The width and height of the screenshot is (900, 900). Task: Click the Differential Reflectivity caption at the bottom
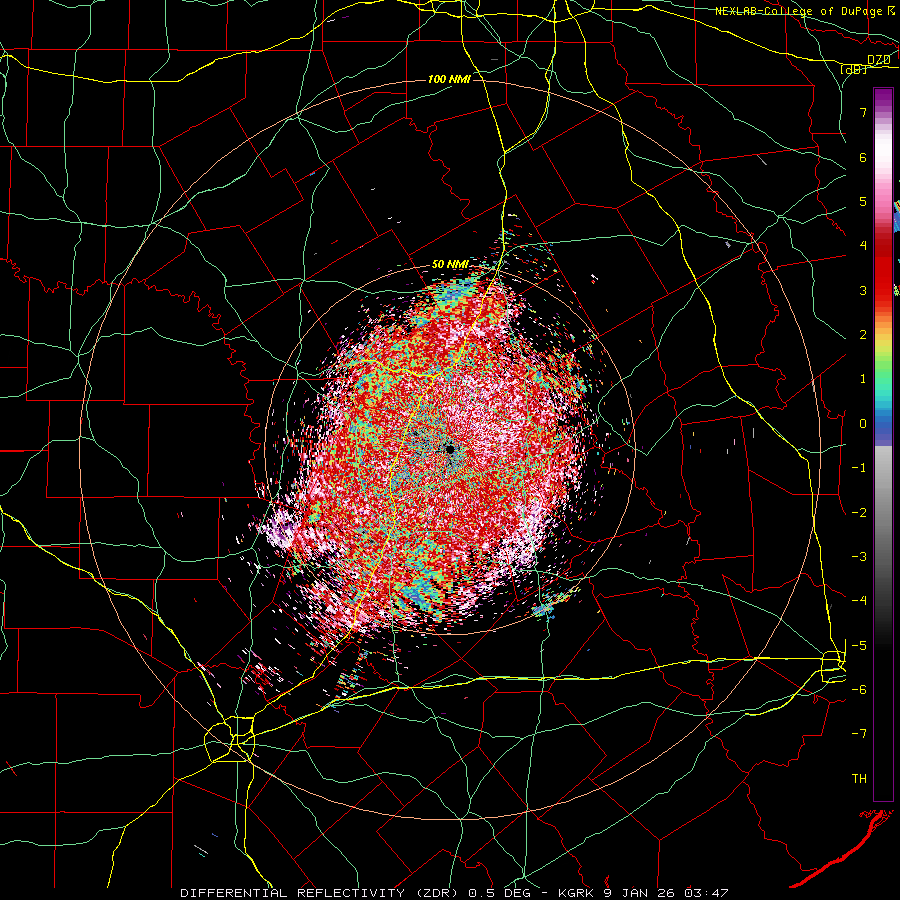click(x=454, y=893)
